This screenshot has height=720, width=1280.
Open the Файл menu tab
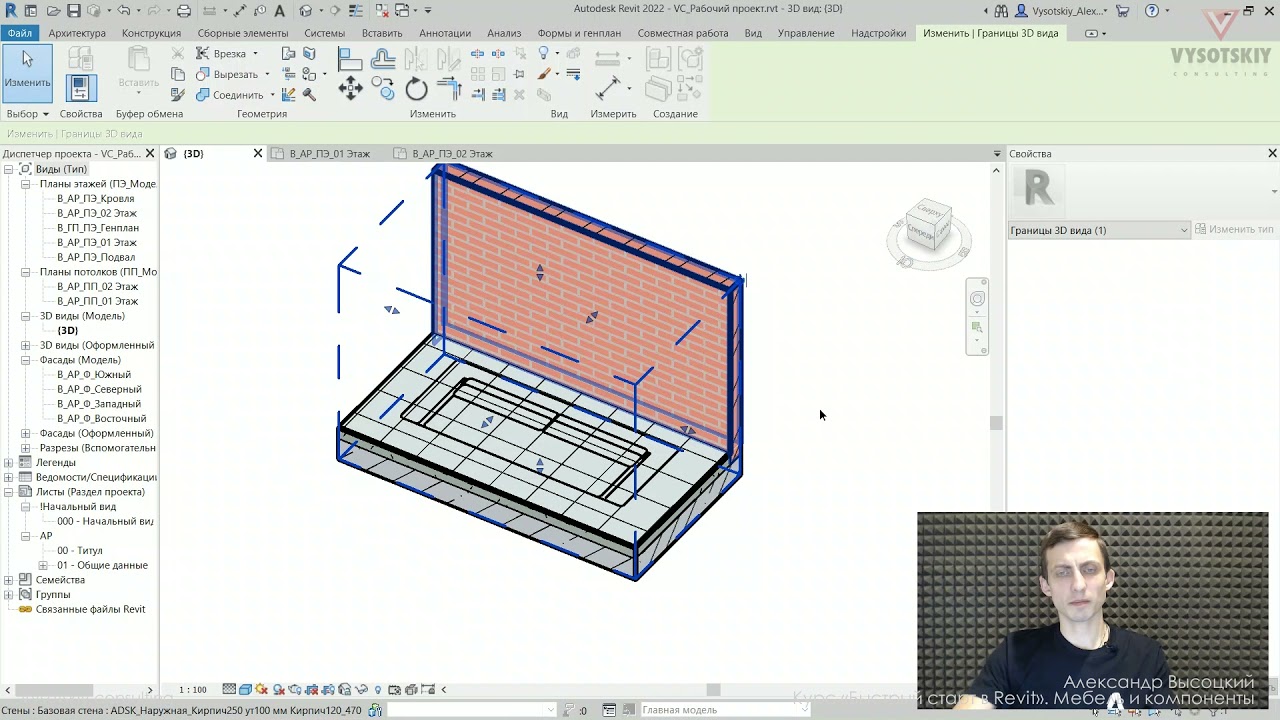19,33
